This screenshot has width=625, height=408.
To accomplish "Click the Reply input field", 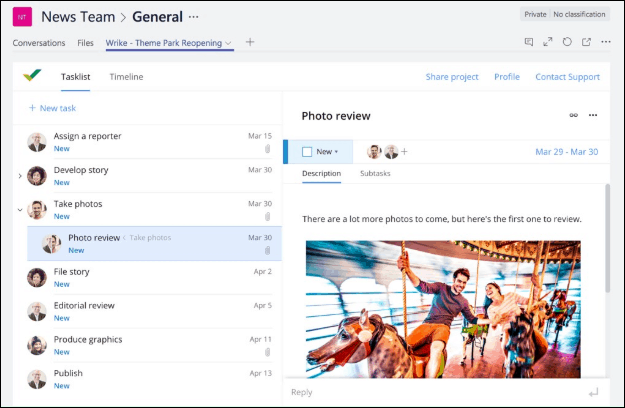I will pos(438,392).
